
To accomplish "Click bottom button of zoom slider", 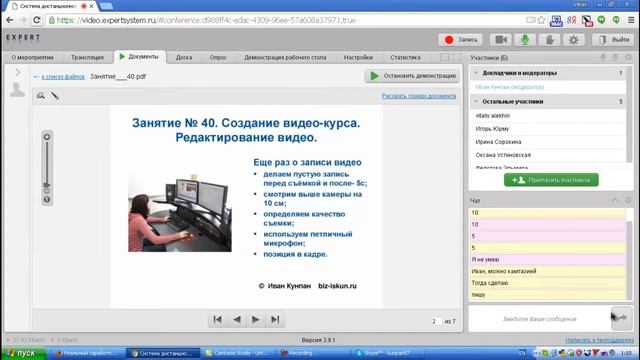I will point(47,200).
